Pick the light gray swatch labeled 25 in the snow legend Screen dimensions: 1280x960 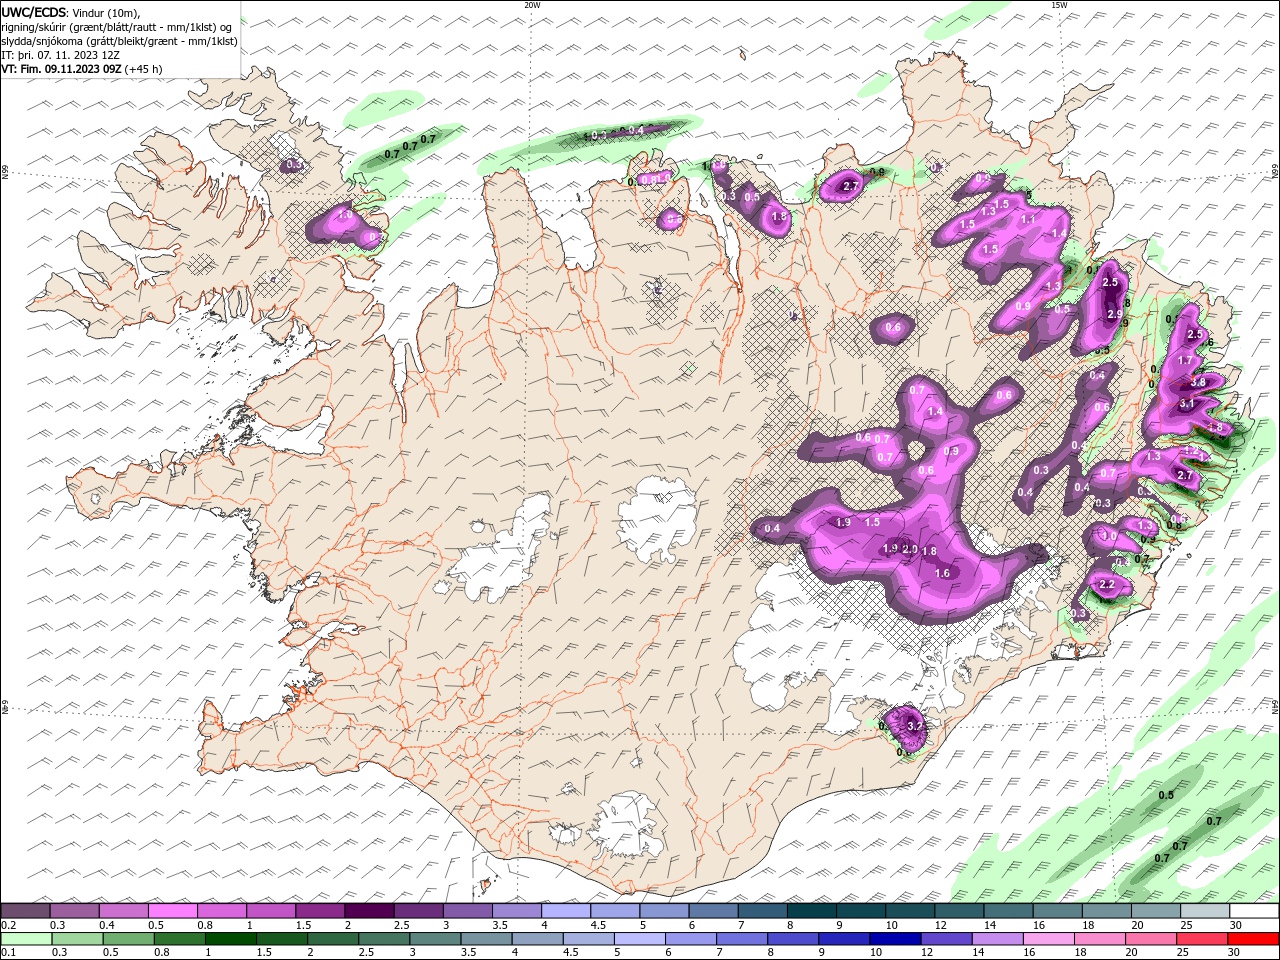pyautogui.click(x=1204, y=911)
